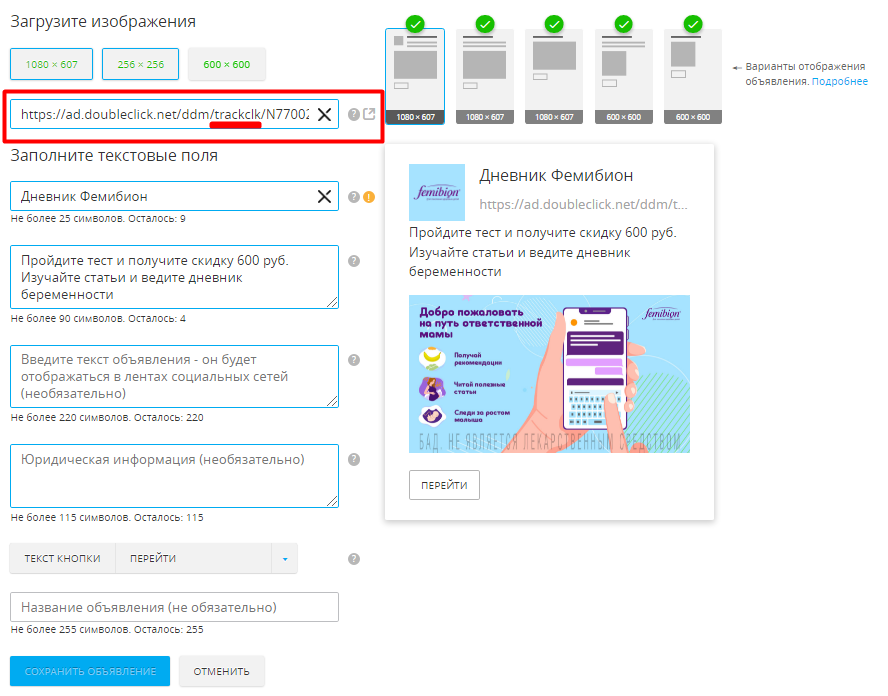Upload a 600 × 600 image
888x696 pixels.
[227, 65]
